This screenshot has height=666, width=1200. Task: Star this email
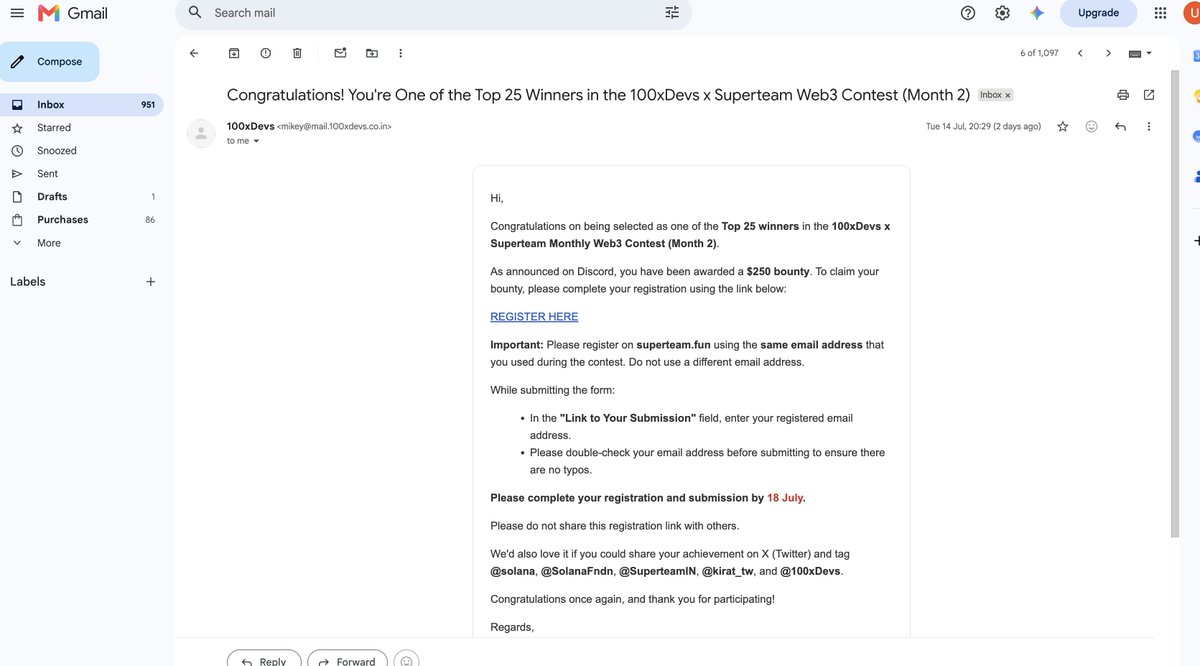pyautogui.click(x=1063, y=127)
